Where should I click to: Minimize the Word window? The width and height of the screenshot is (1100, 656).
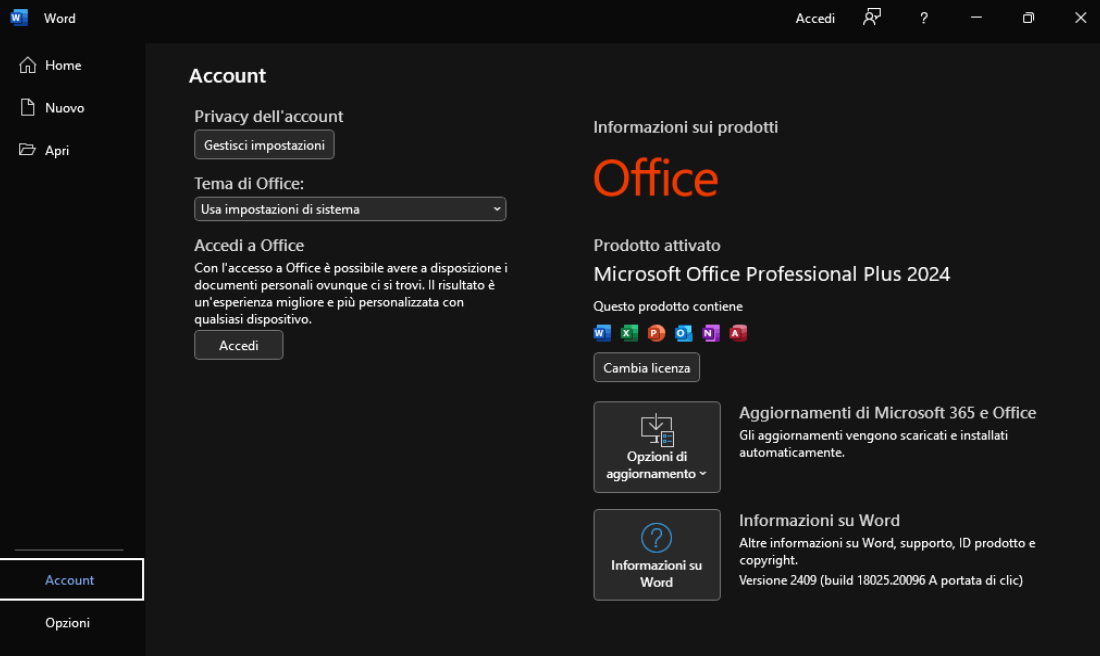(976, 18)
